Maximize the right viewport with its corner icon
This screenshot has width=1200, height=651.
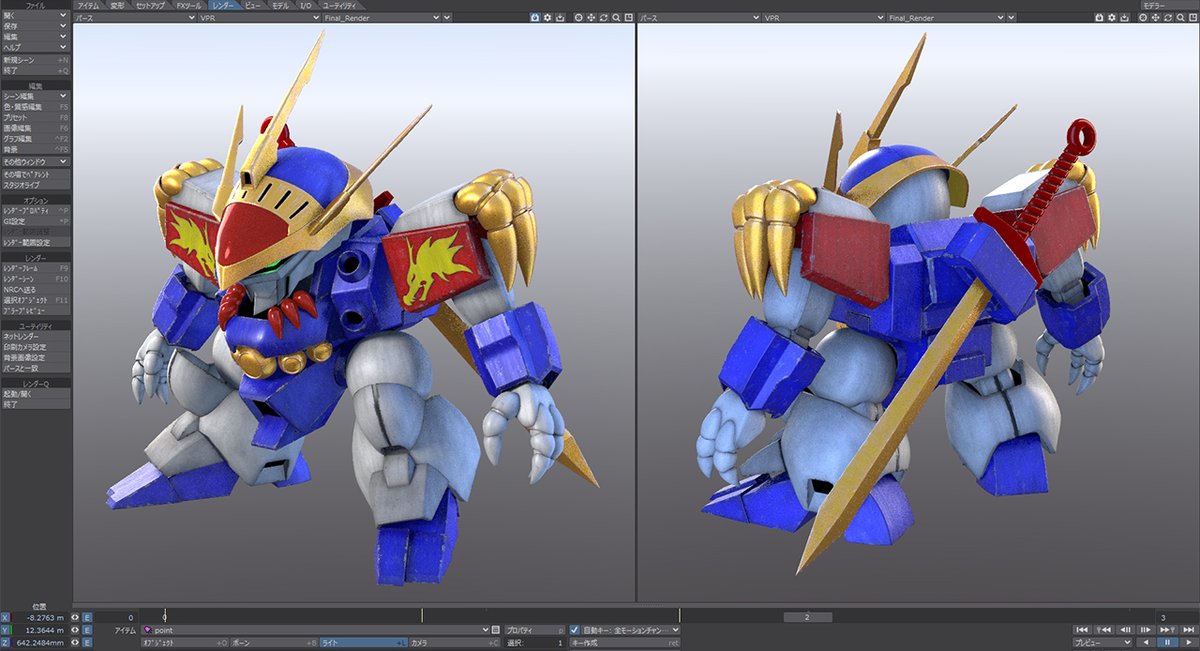1193,18
